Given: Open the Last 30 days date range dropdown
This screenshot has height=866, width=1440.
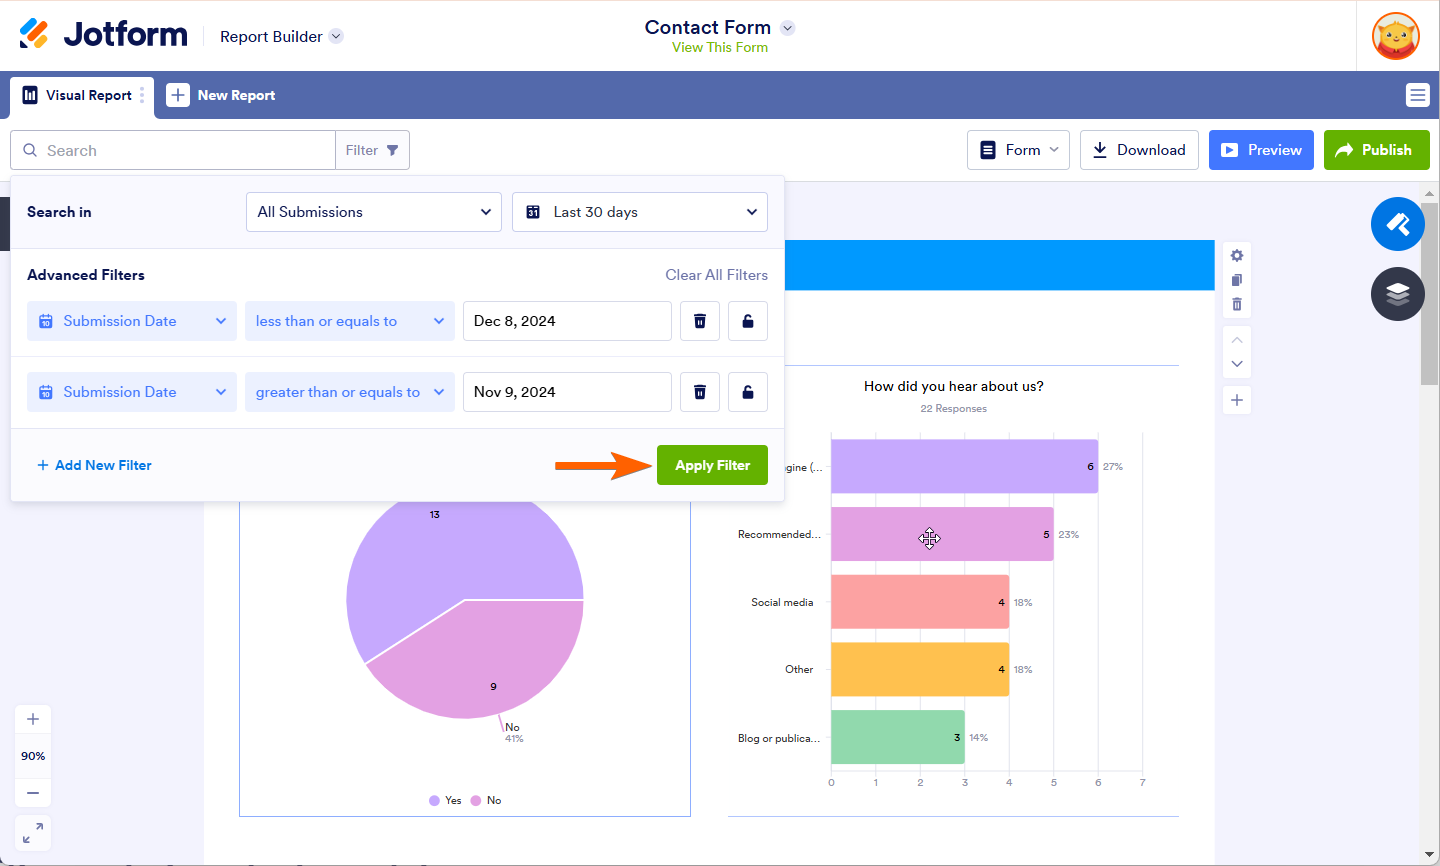Looking at the screenshot, I should (x=640, y=212).
